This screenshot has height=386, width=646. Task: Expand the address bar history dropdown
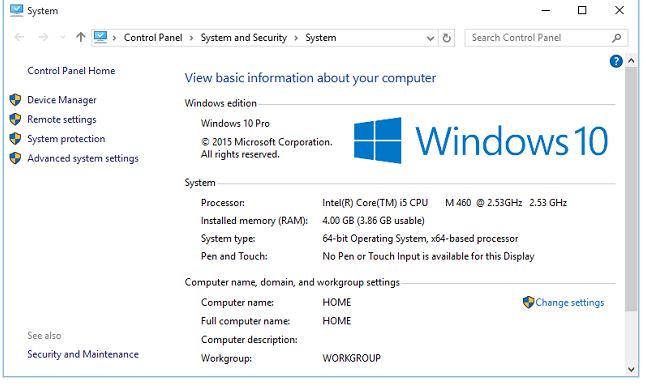tap(430, 38)
